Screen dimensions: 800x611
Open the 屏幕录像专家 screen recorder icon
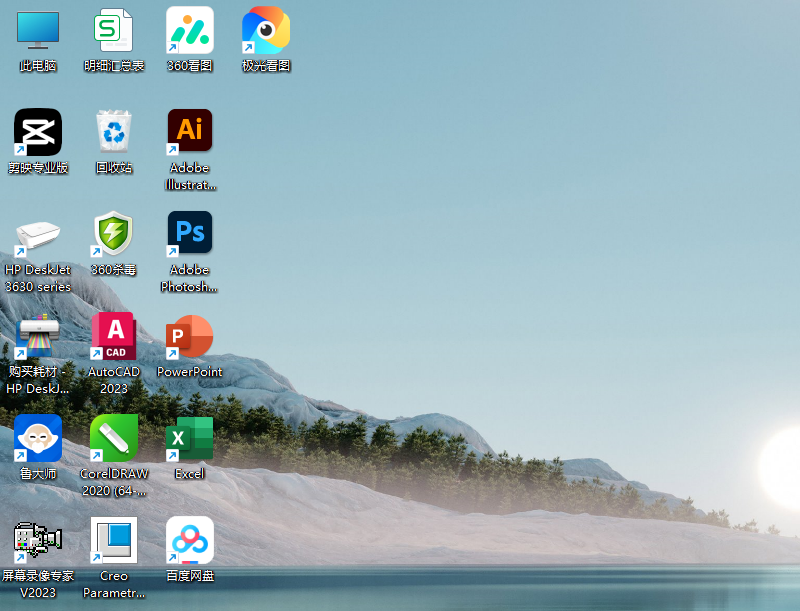point(38,541)
